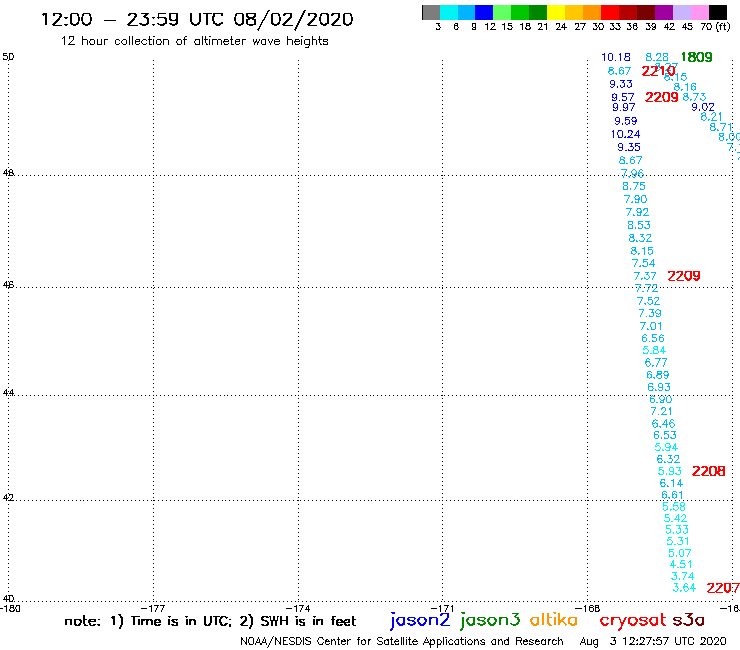
Task: Click the wave height value 9.33
Action: point(621,84)
